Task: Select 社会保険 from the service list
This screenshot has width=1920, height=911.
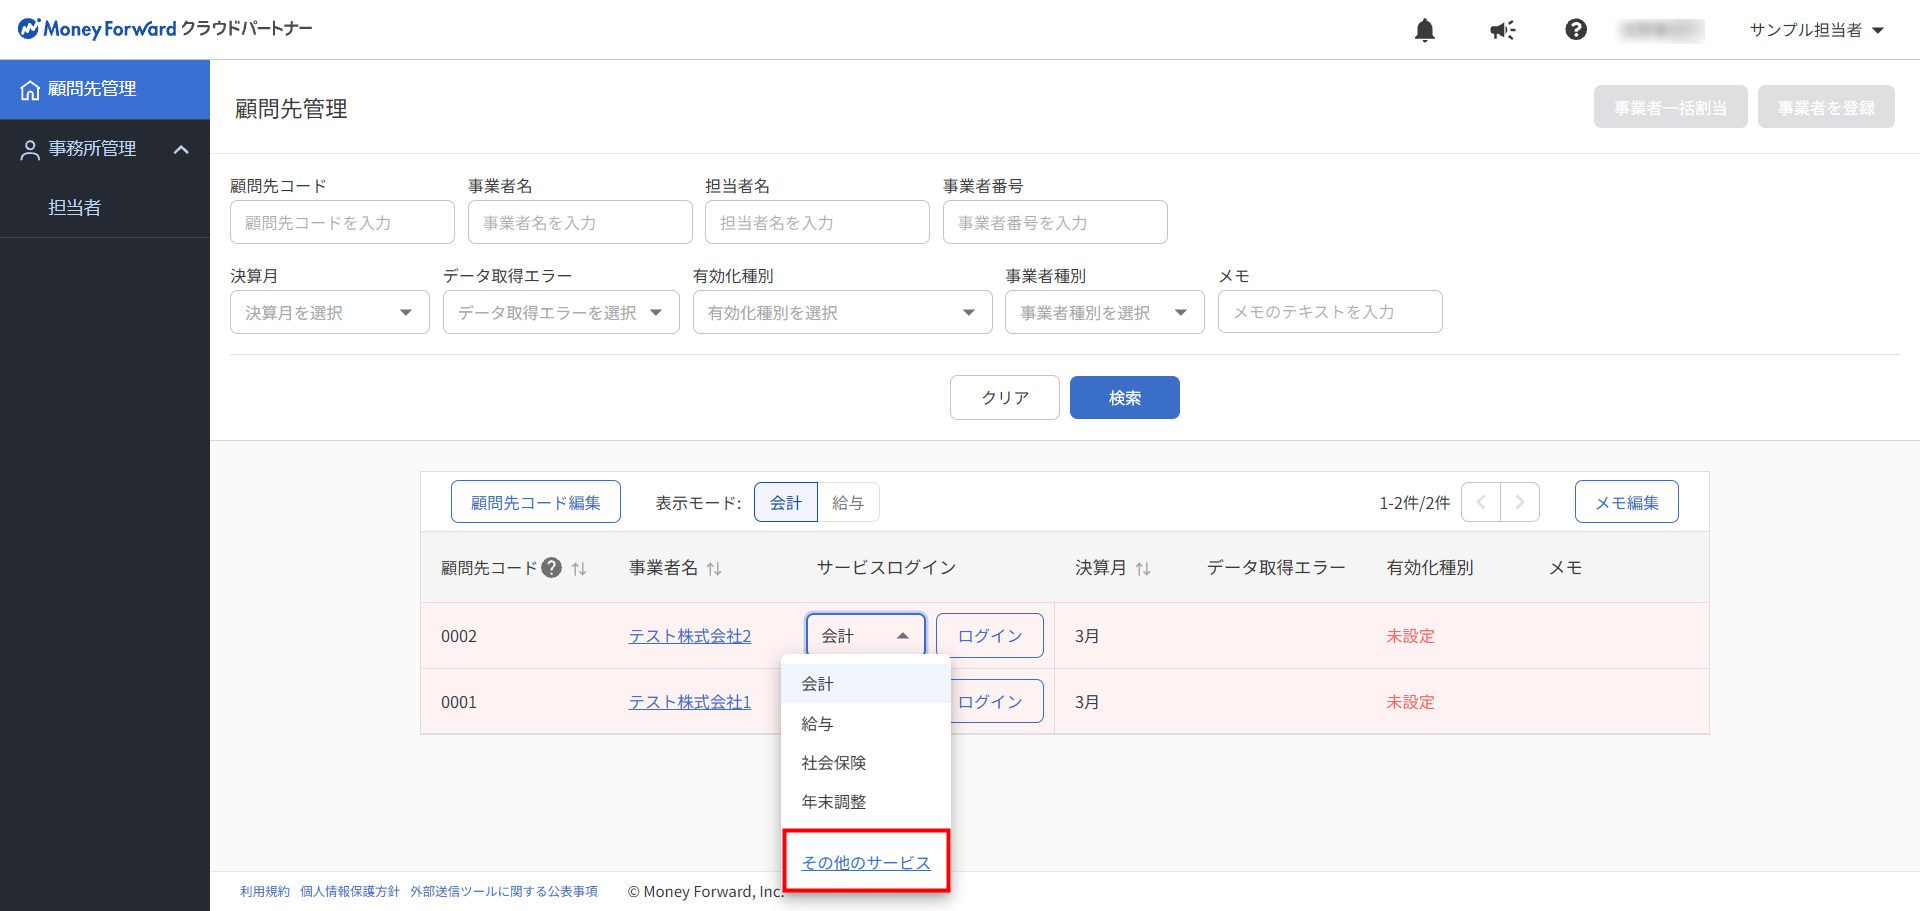Action: pyautogui.click(x=834, y=763)
